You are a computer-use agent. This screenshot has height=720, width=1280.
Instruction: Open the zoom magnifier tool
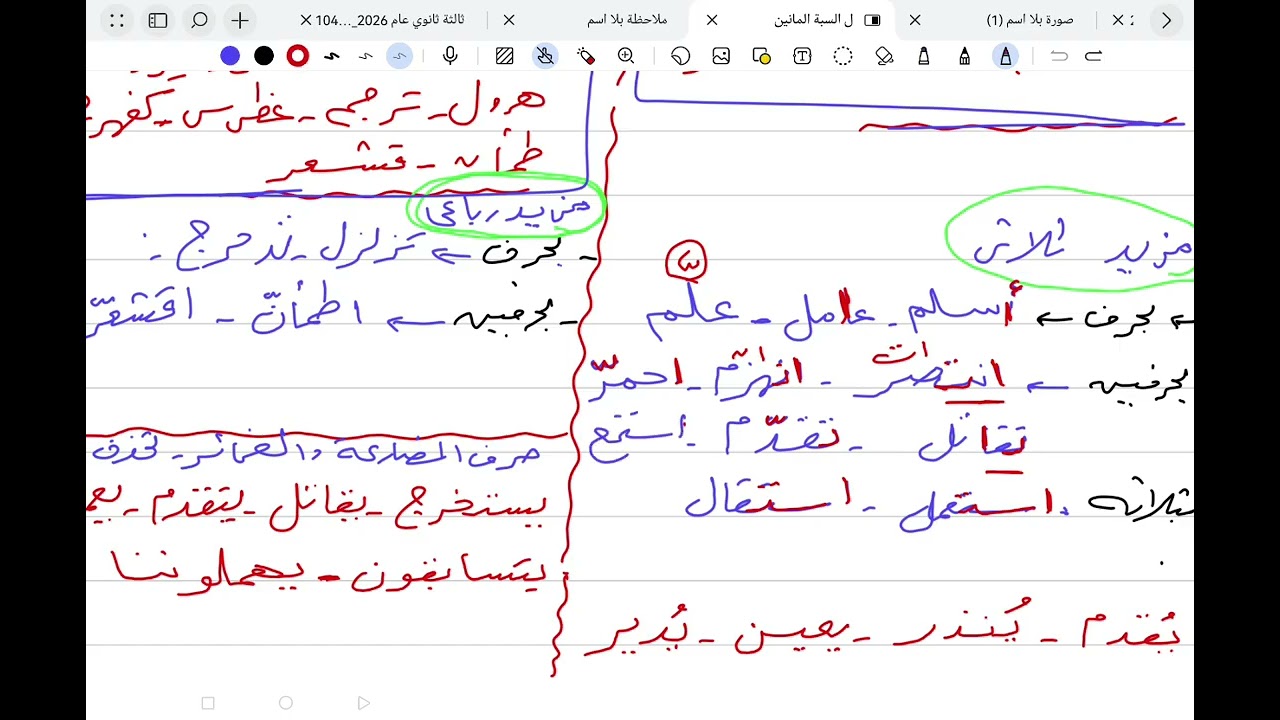626,56
